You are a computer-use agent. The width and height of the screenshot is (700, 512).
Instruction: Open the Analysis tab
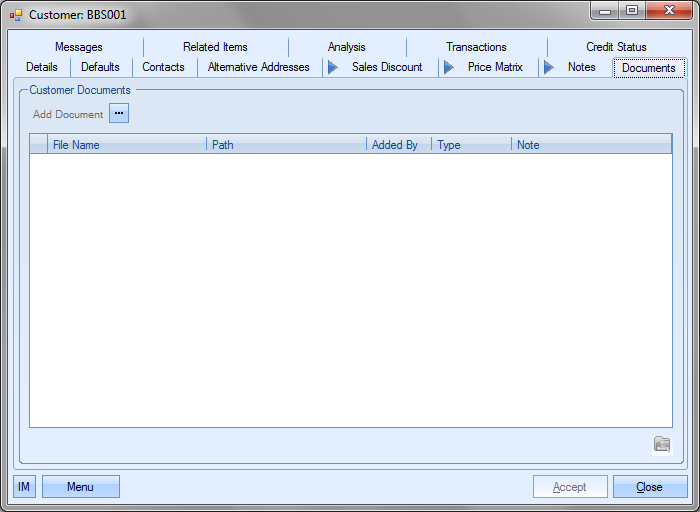347,47
